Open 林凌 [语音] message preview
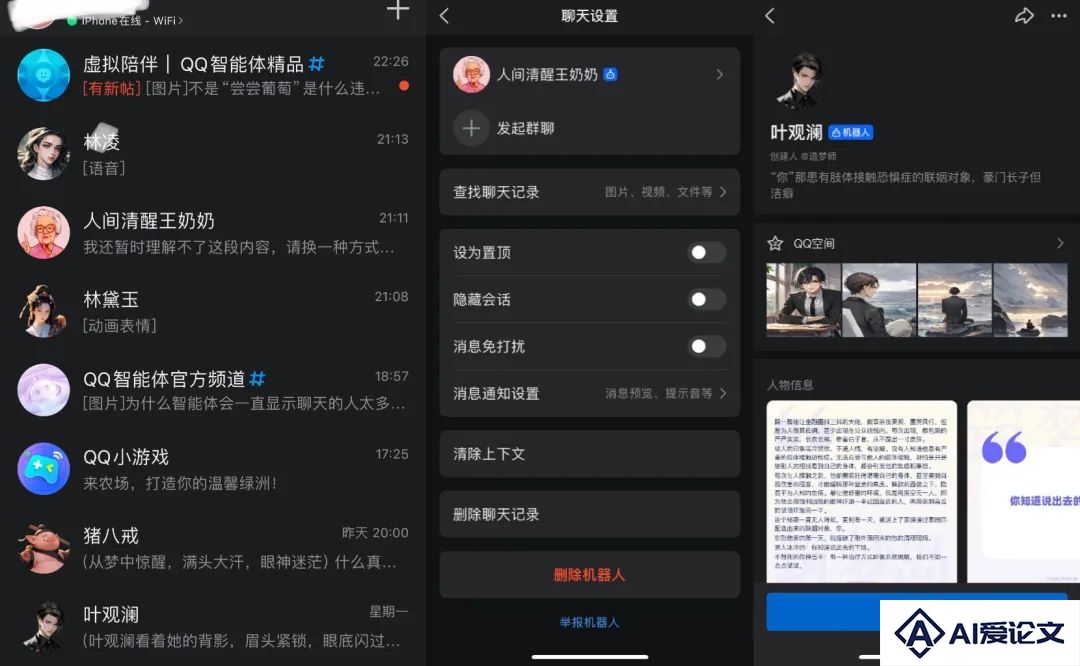This screenshot has width=1080, height=666. click(x=104, y=168)
